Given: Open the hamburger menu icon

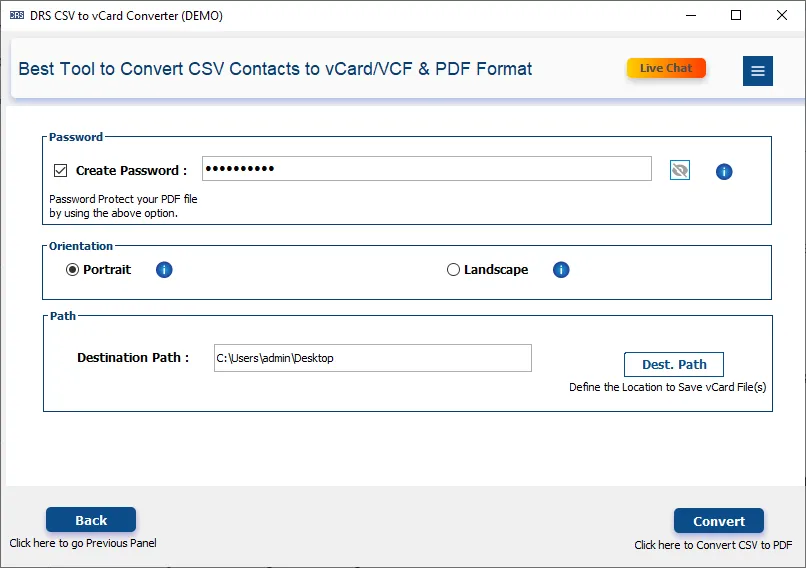Looking at the screenshot, I should point(758,71).
